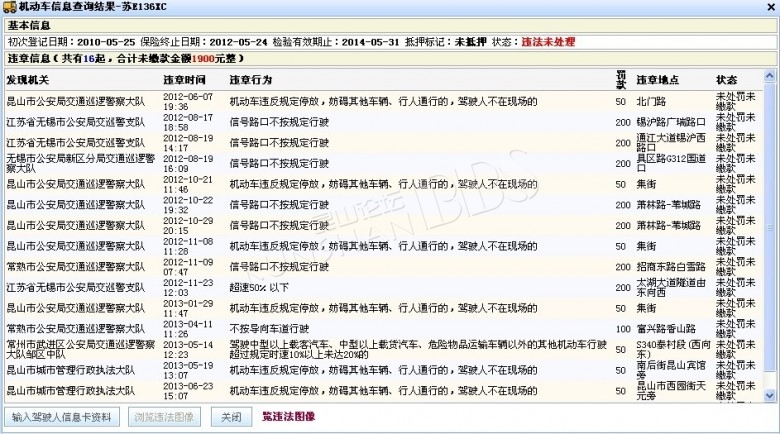Viewport: 780px width, 434px height.
Task: Click the scrollbar down arrow
Action: tap(771, 397)
